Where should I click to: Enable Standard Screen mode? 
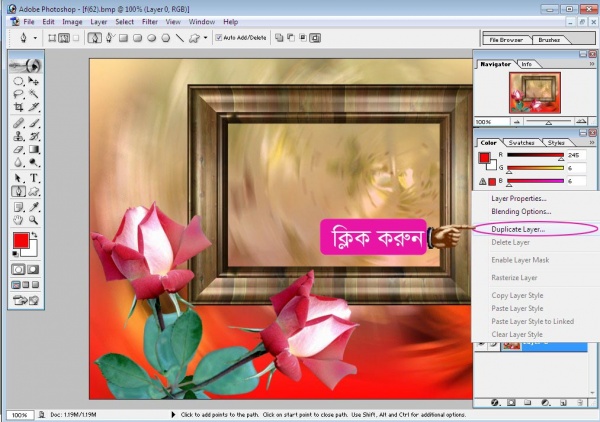[x=16, y=285]
